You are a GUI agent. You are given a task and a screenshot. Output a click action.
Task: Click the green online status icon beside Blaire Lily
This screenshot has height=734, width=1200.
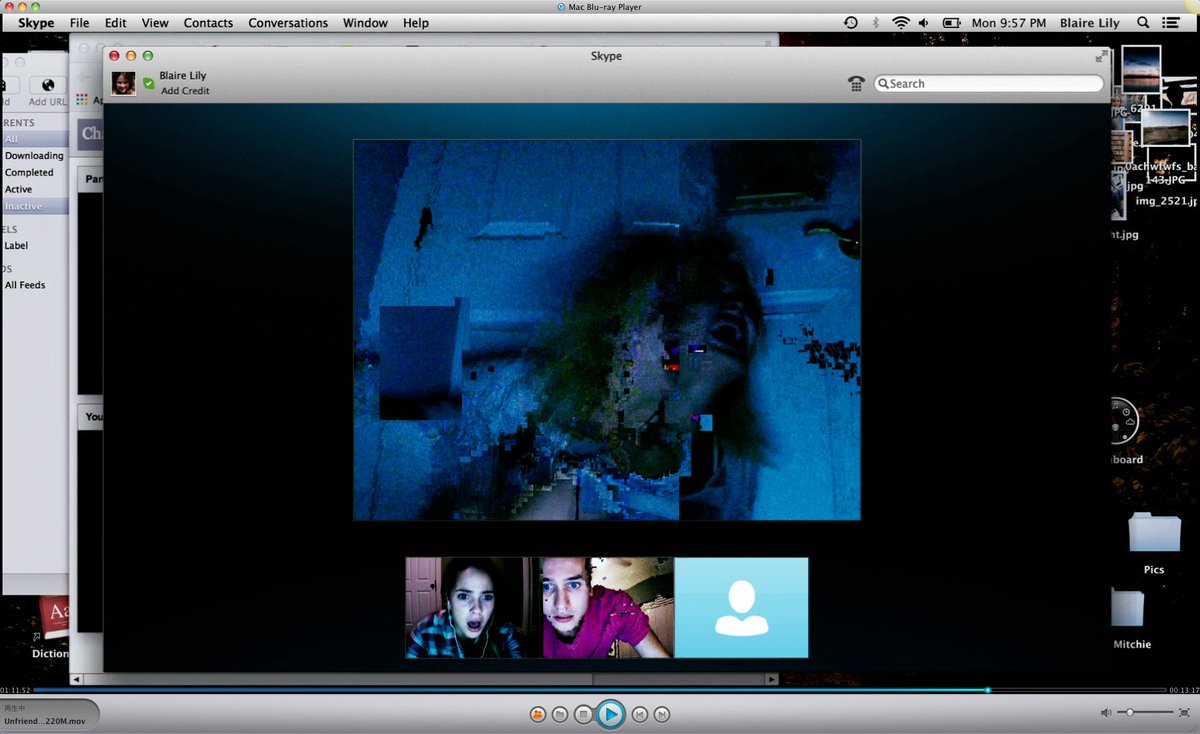tap(149, 83)
